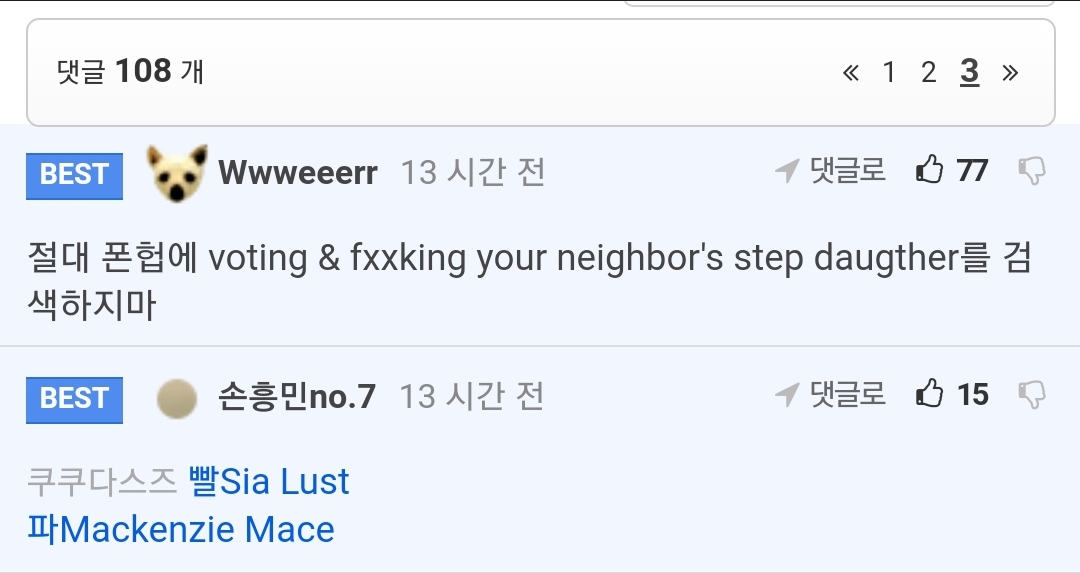Click the 댓글로 link on Wwweeerr's comment
Image resolution: width=1080 pixels, height=573 pixels.
click(848, 171)
